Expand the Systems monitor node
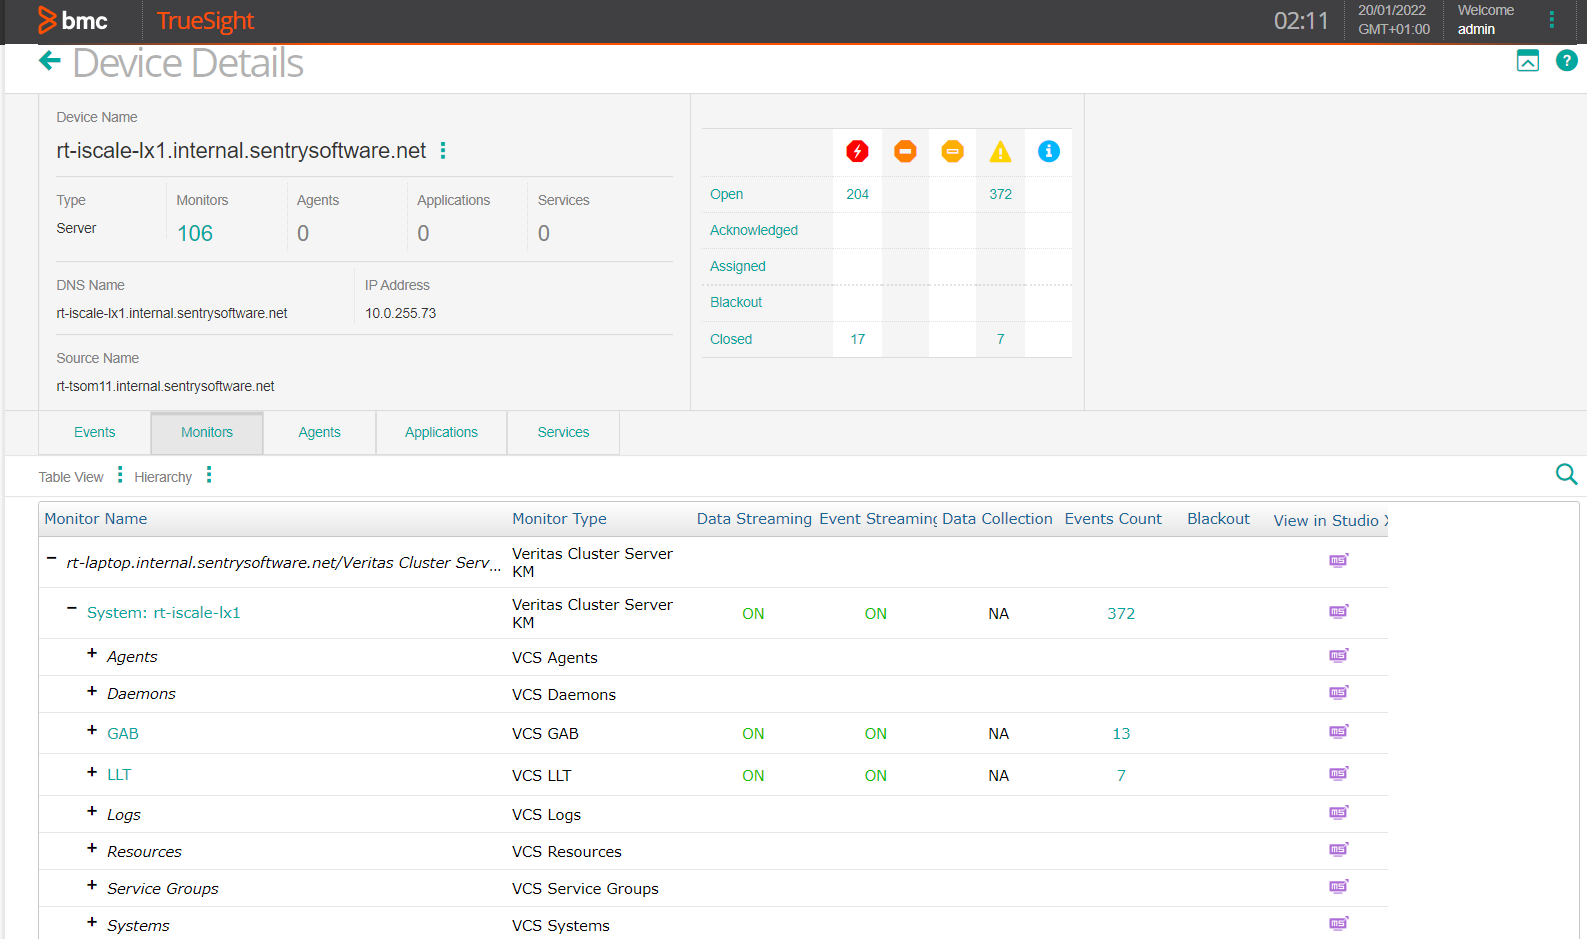 [x=92, y=922]
